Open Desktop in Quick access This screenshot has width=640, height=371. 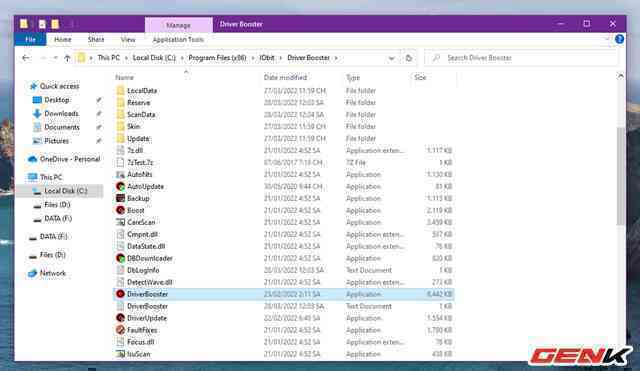(x=51, y=100)
